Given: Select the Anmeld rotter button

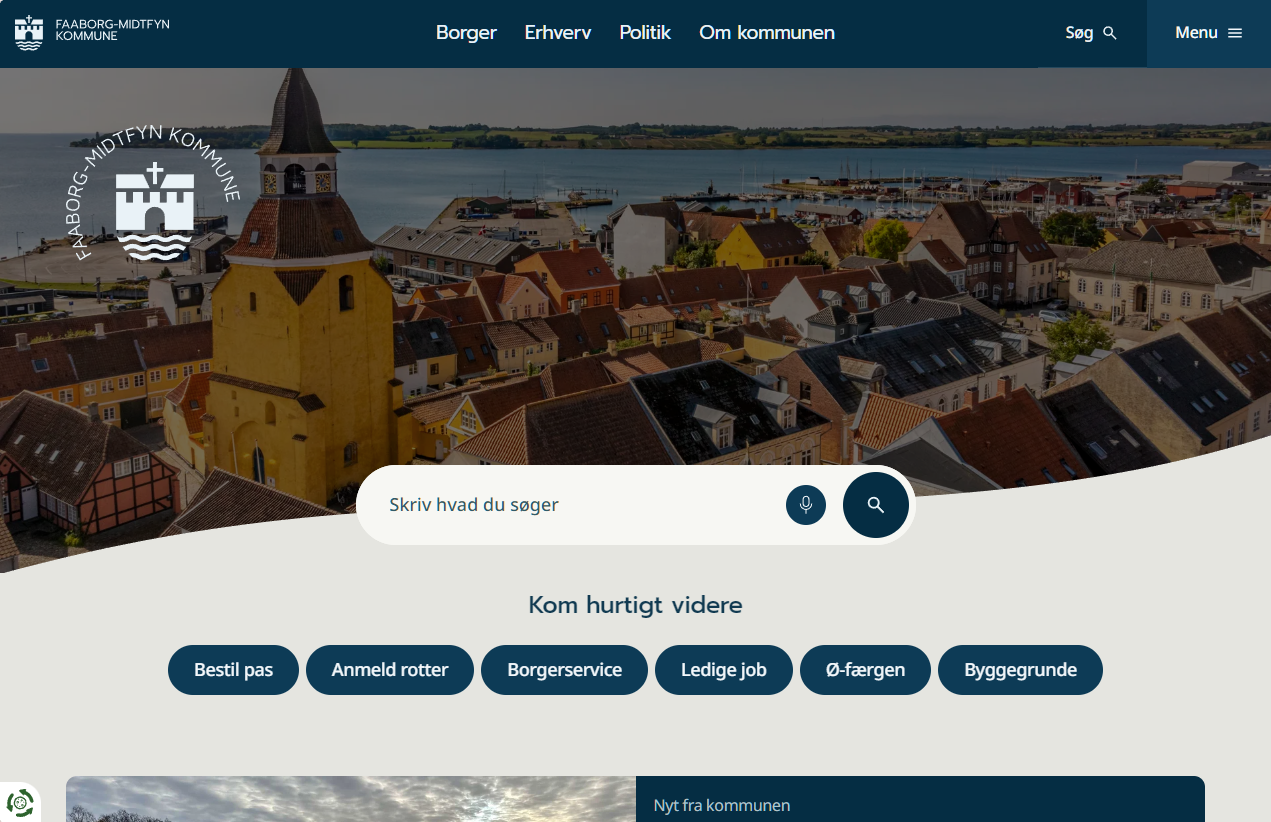Looking at the screenshot, I should coord(390,670).
